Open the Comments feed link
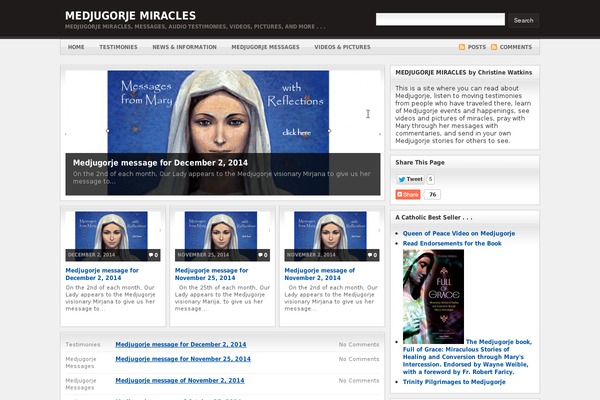Screen dimensions: 600x400 pyautogui.click(x=516, y=47)
